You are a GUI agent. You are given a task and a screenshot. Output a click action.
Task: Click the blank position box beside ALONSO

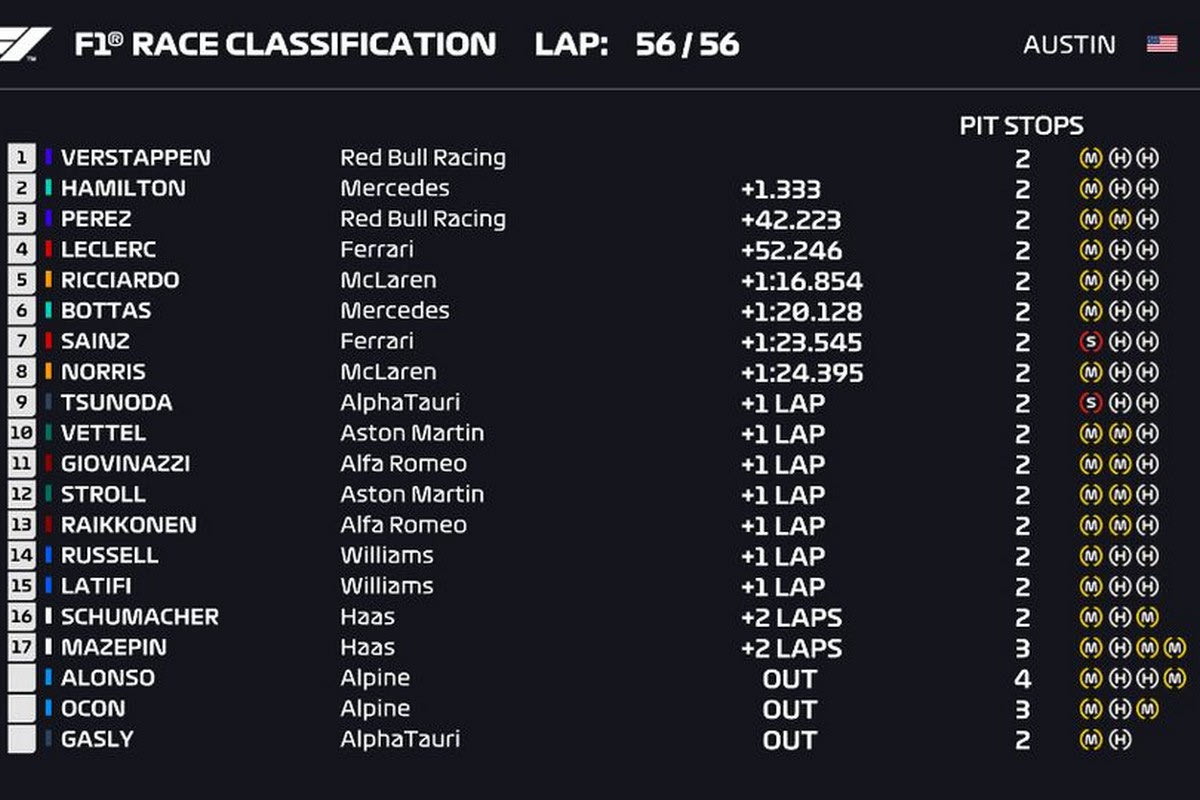click(x=21, y=679)
